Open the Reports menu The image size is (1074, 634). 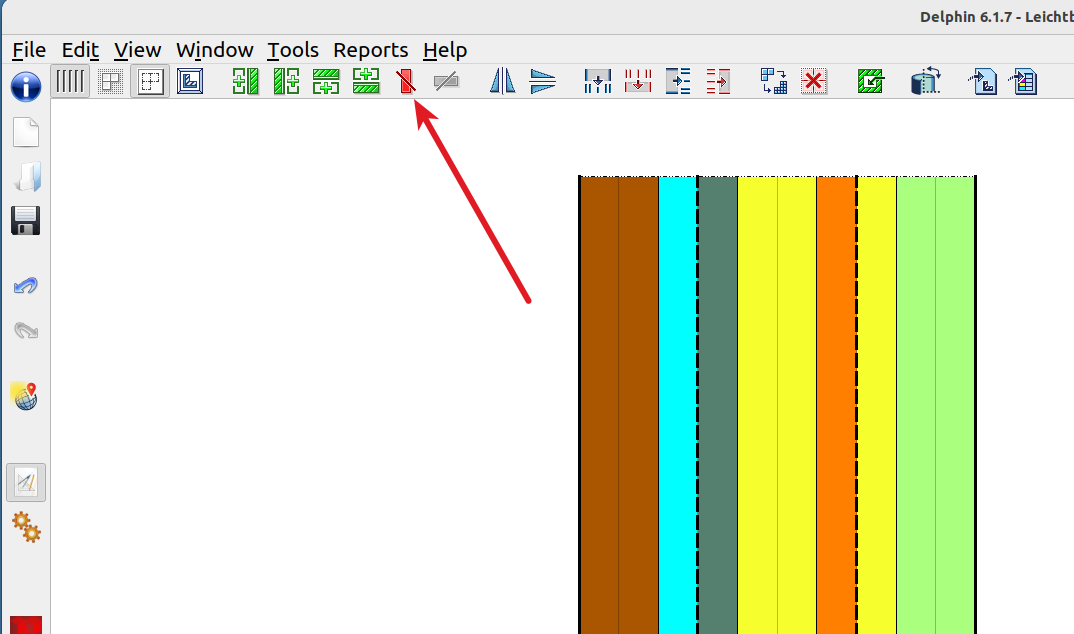click(x=371, y=50)
